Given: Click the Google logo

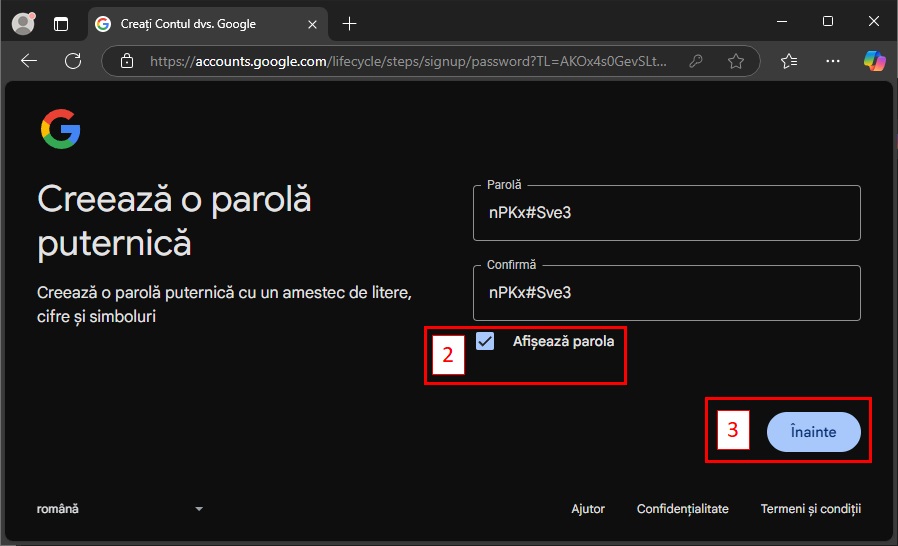Looking at the screenshot, I should pyautogui.click(x=60, y=130).
